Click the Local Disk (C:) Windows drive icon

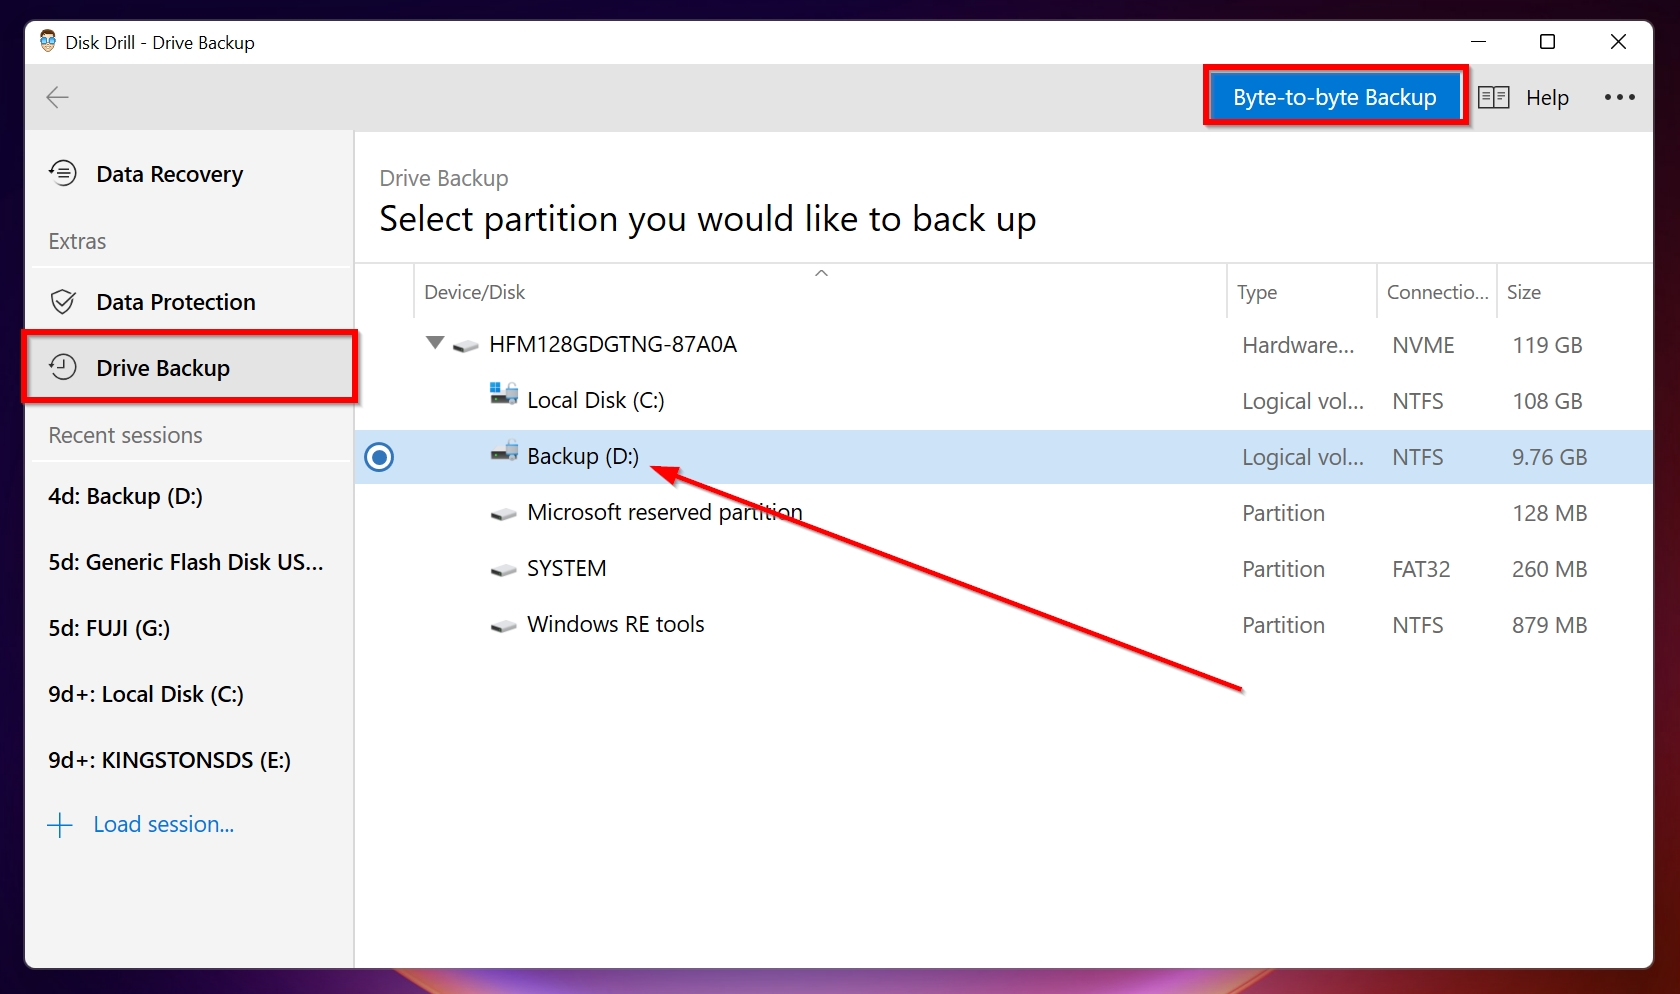tap(504, 393)
